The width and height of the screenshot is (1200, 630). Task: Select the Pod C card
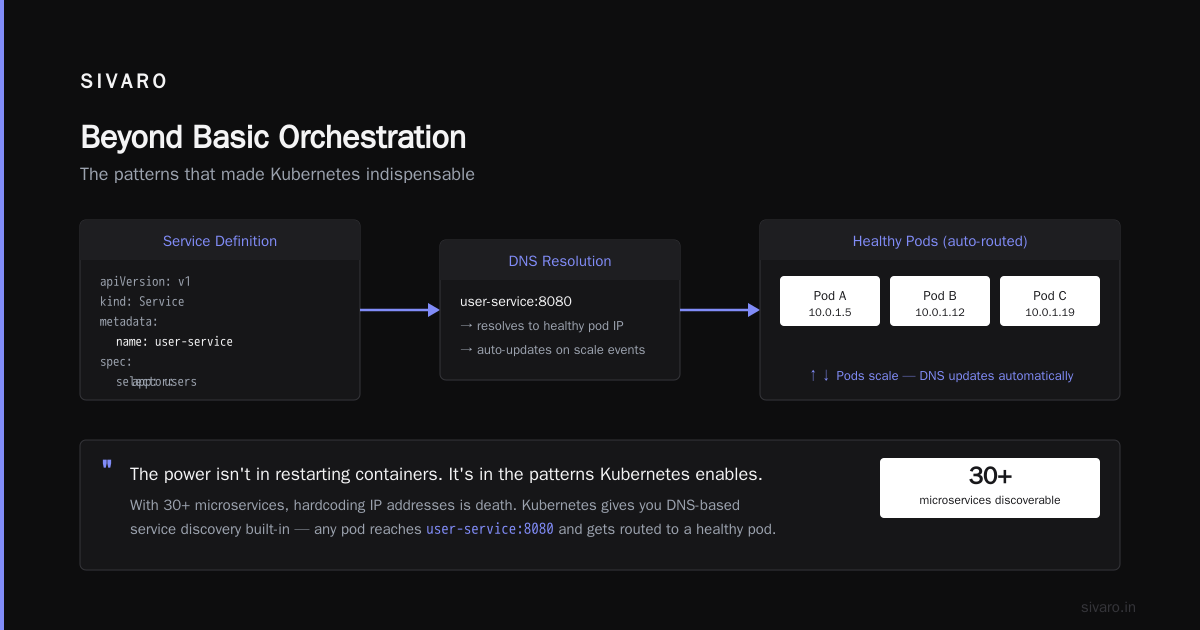coord(1050,301)
